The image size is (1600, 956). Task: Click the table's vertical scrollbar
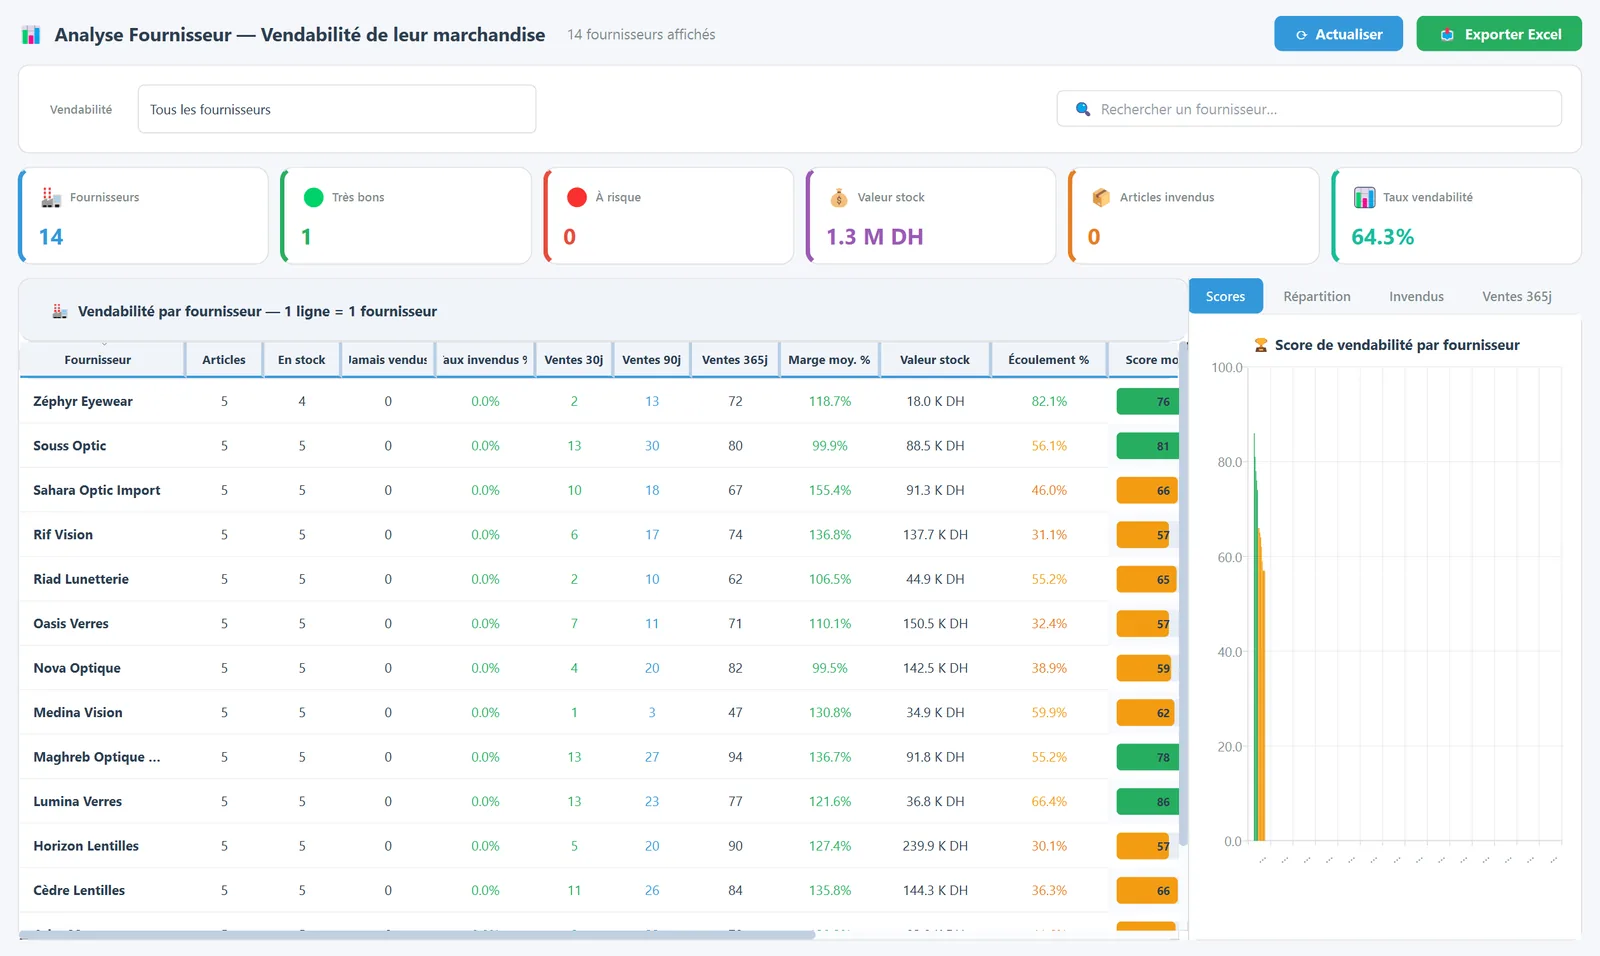click(x=1184, y=595)
